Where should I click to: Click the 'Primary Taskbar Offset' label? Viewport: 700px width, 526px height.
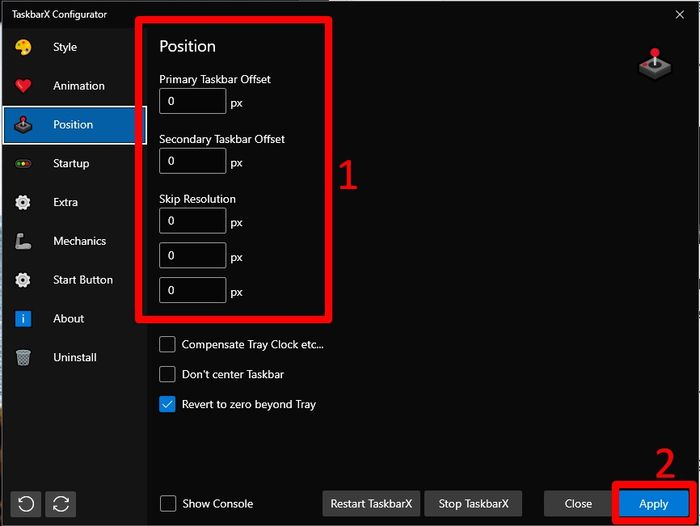(x=215, y=79)
